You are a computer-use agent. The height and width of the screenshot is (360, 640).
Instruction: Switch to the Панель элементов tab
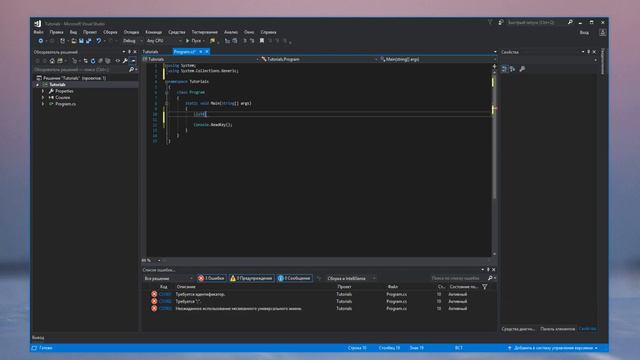pos(557,329)
